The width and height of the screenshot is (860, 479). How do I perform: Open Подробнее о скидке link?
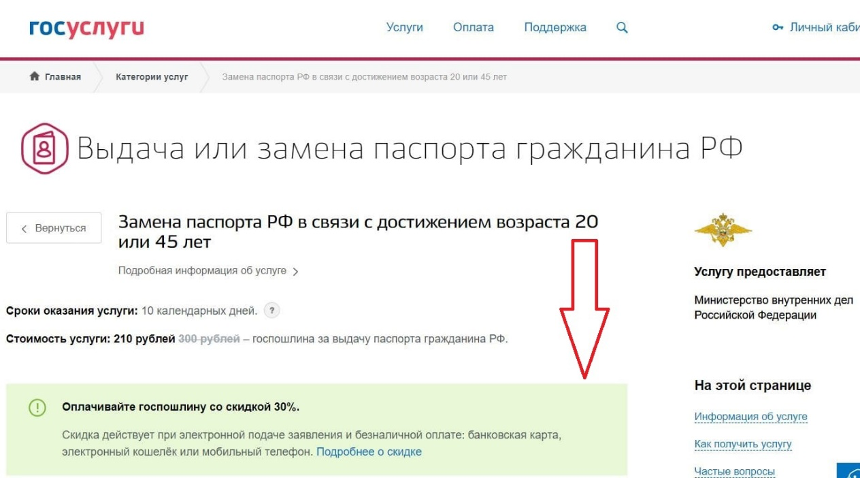pos(369,452)
